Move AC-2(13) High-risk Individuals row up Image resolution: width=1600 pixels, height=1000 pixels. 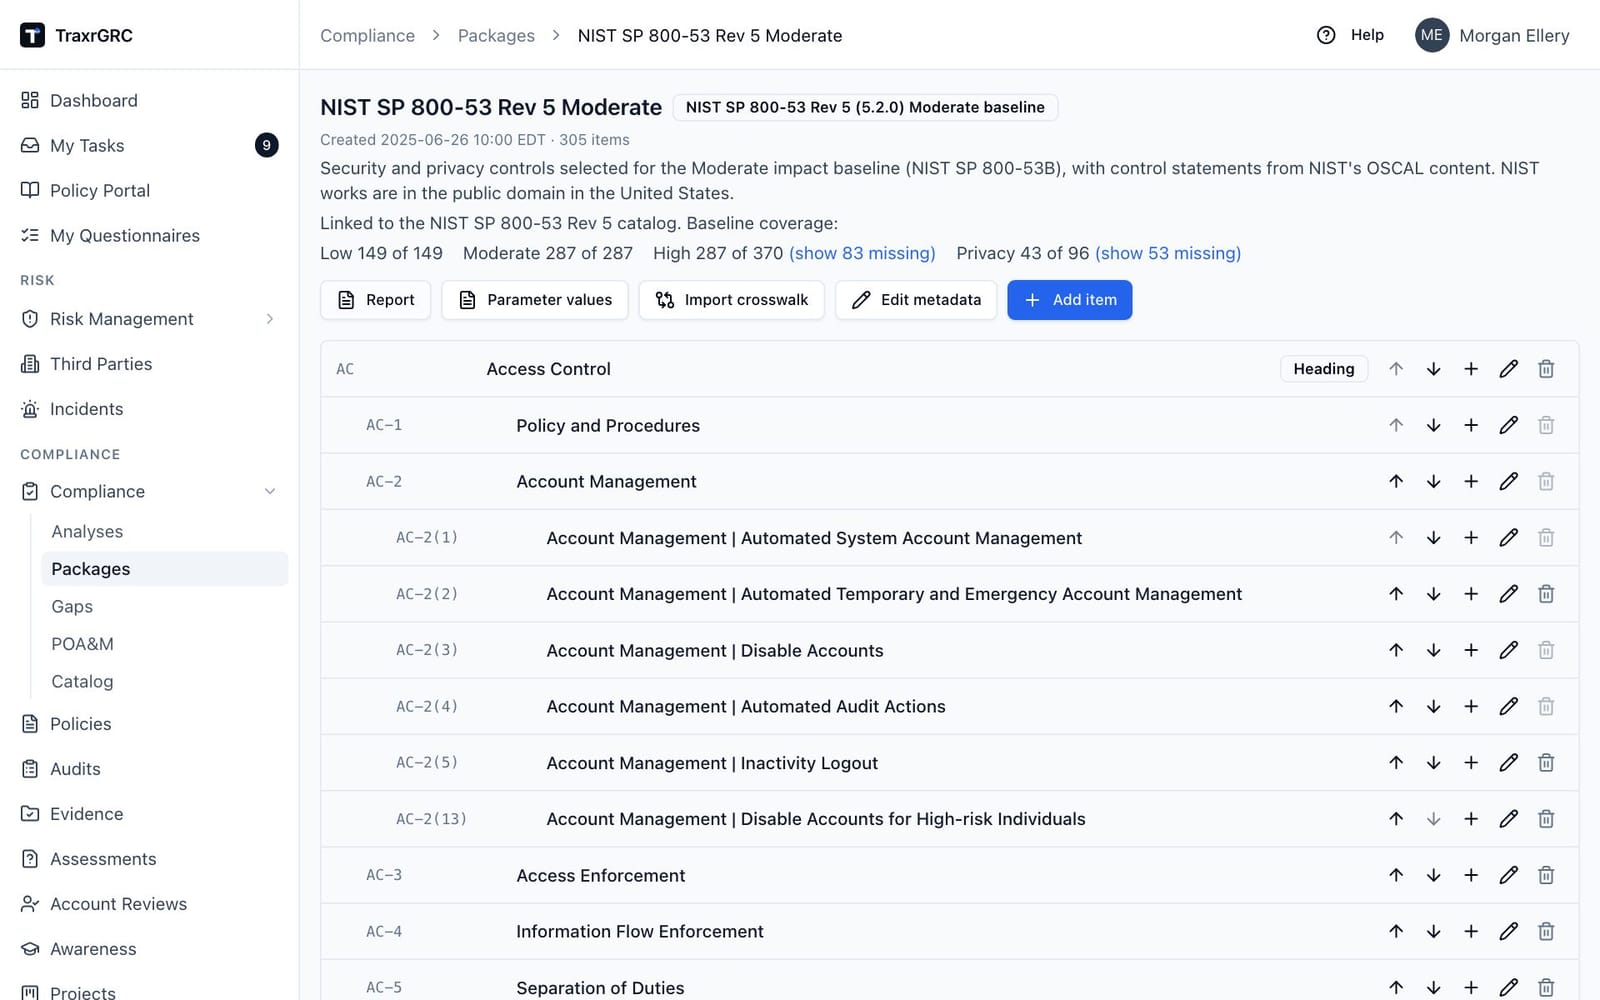[1396, 819]
